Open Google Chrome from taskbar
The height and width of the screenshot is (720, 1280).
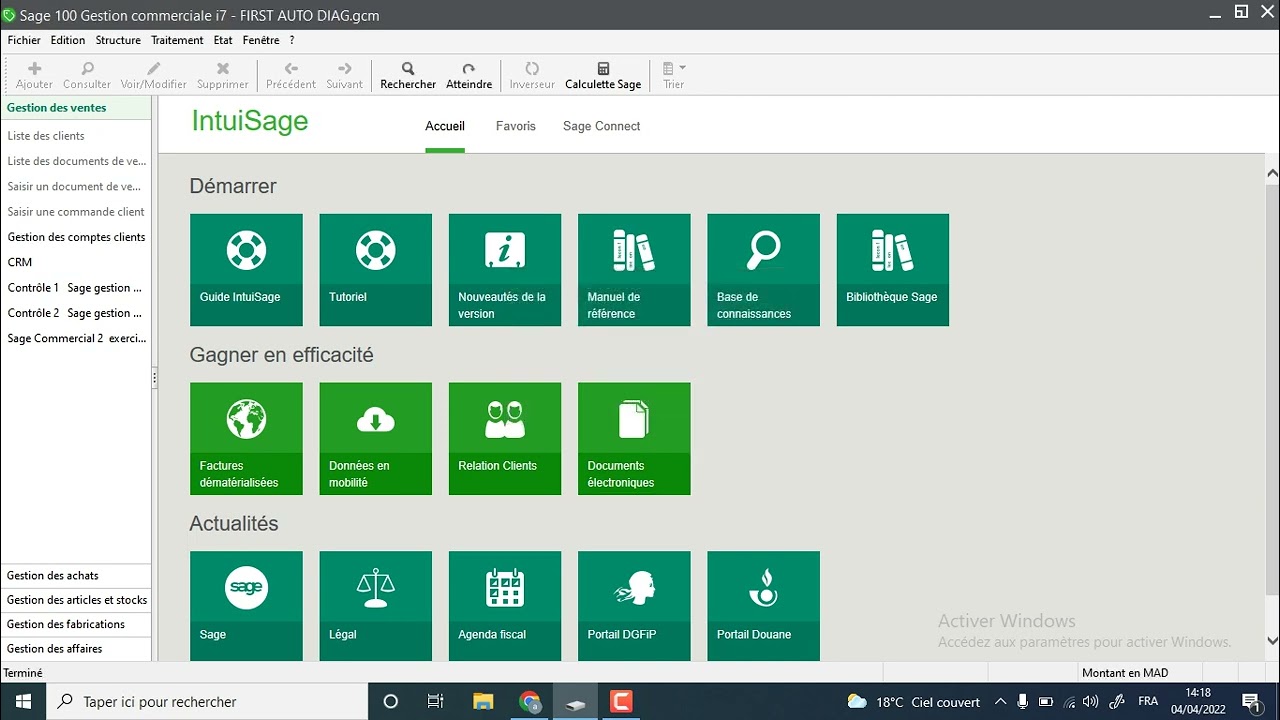point(530,702)
